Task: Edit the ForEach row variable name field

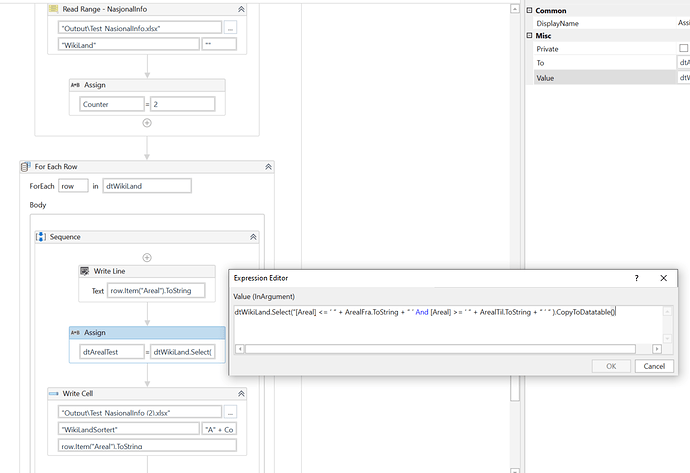Action: point(73,186)
